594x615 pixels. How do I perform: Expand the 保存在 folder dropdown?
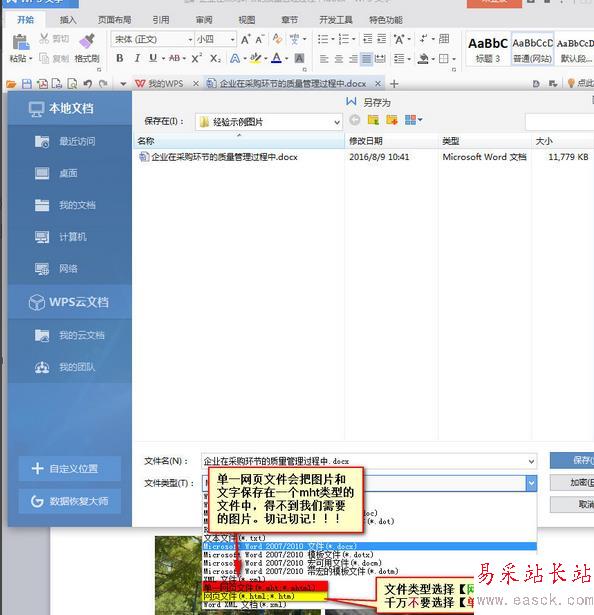click(337, 122)
